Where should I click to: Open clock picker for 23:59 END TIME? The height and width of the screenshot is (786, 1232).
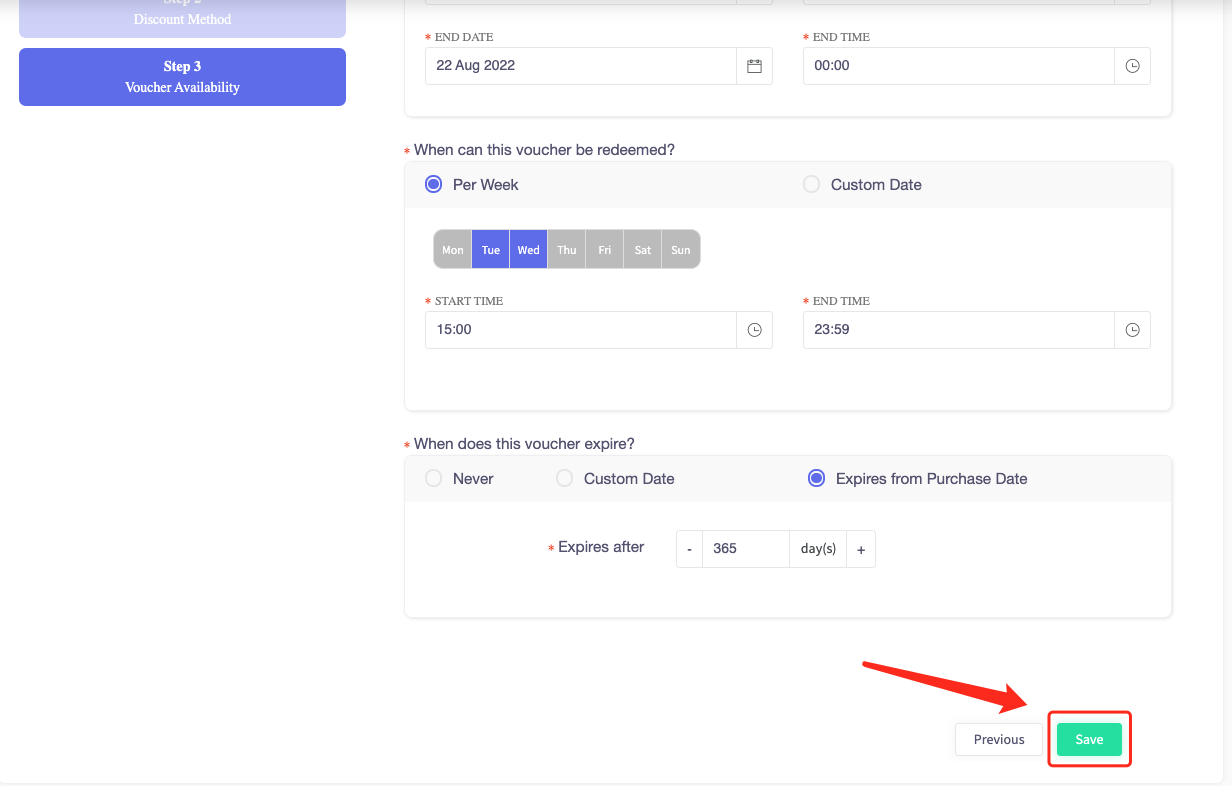coord(1132,330)
